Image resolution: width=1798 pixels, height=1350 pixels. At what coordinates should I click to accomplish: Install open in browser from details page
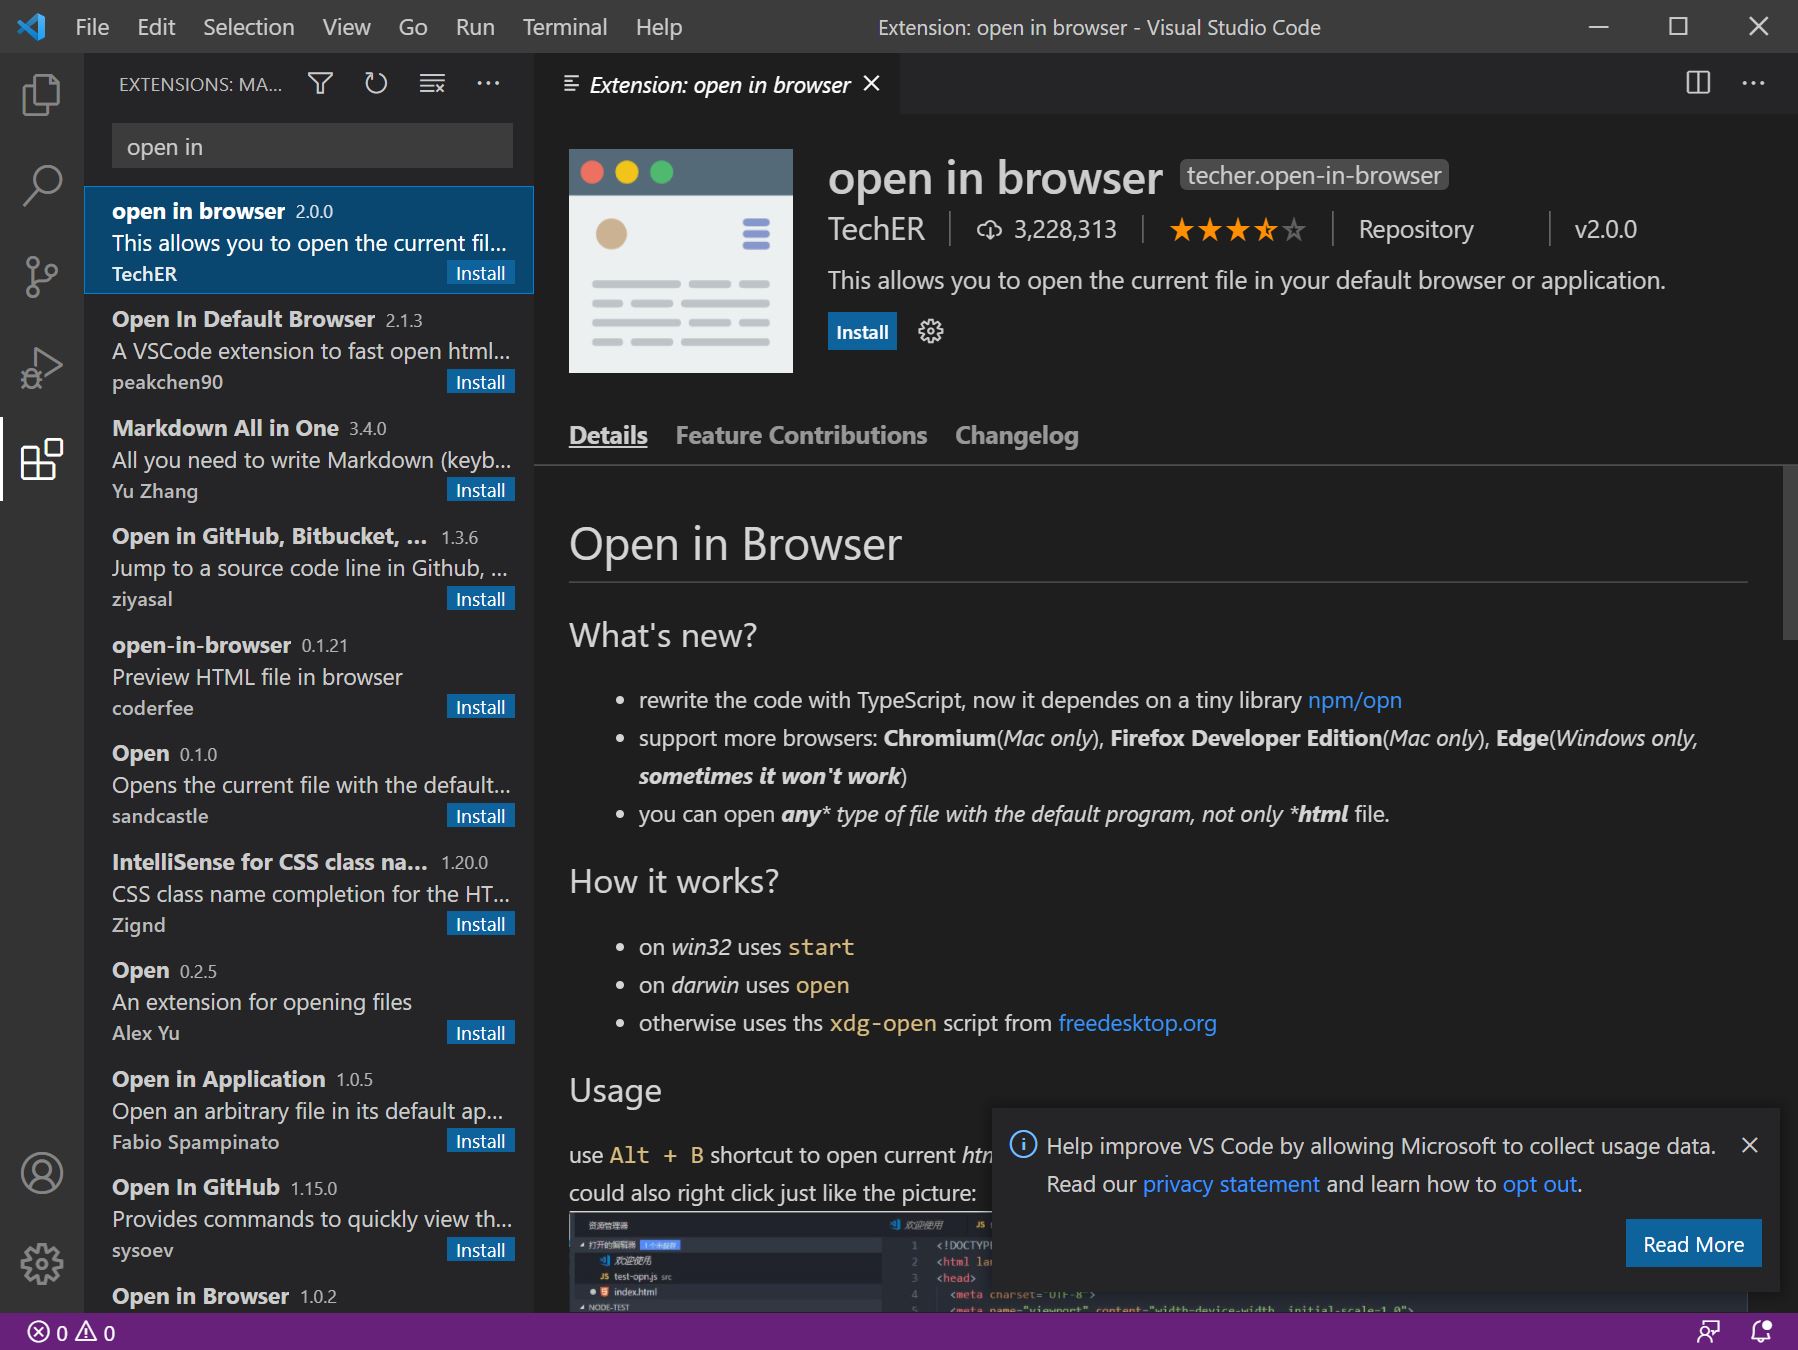(x=862, y=332)
